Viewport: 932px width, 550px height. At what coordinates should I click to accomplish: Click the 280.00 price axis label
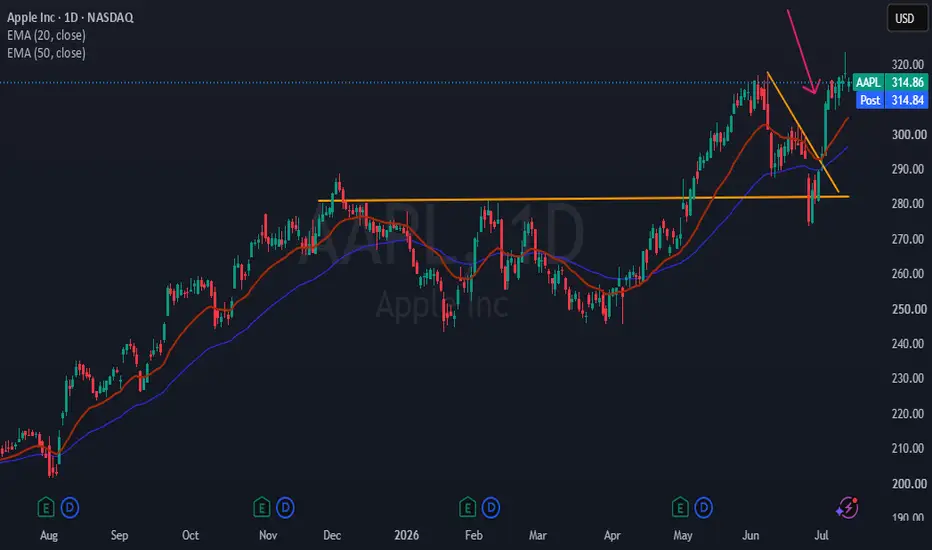pos(908,203)
